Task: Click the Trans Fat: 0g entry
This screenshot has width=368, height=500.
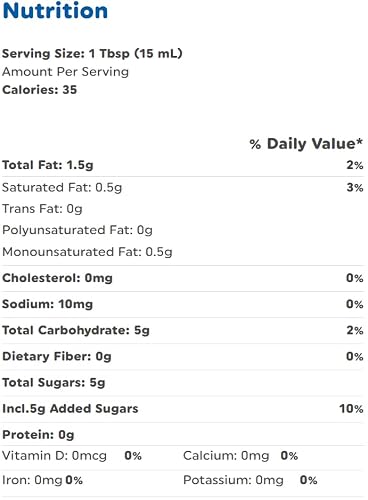Action: [42, 209]
